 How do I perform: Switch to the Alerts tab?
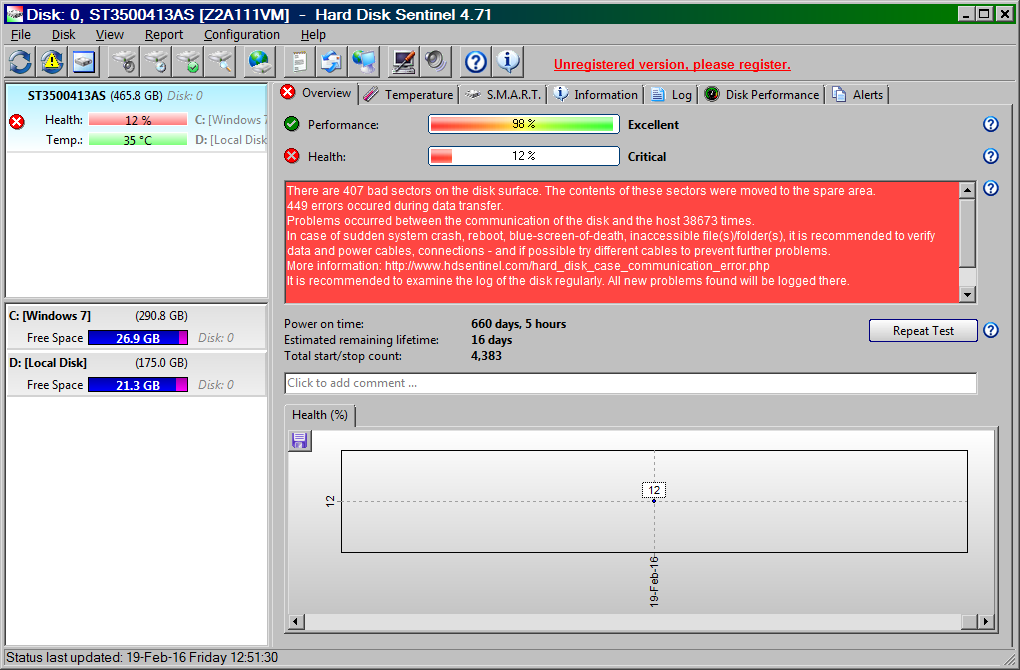click(858, 95)
